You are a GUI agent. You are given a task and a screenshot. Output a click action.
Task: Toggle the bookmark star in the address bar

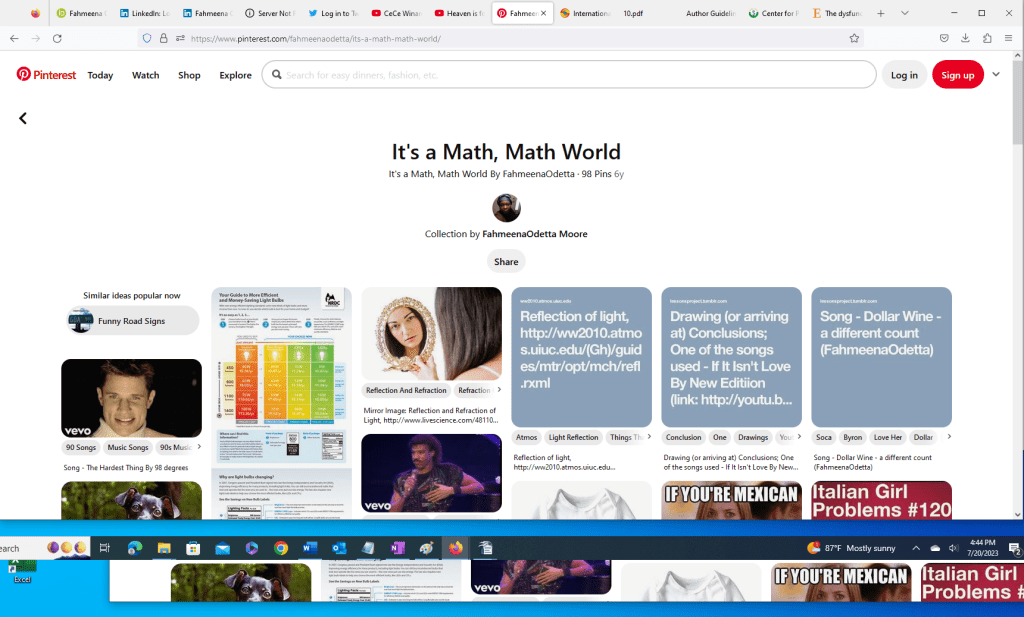(854, 40)
